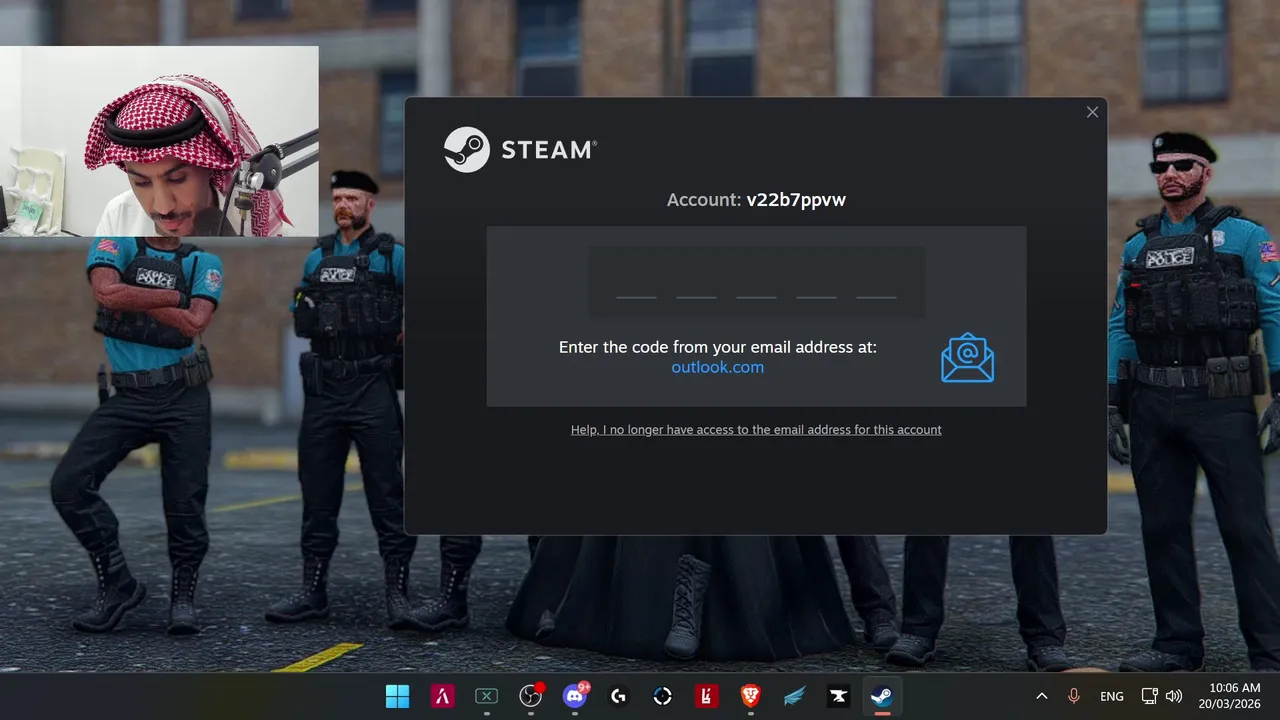This screenshot has width=1280, height=720.
Task: Click the microphone tray icon
Action: [x=1074, y=696]
